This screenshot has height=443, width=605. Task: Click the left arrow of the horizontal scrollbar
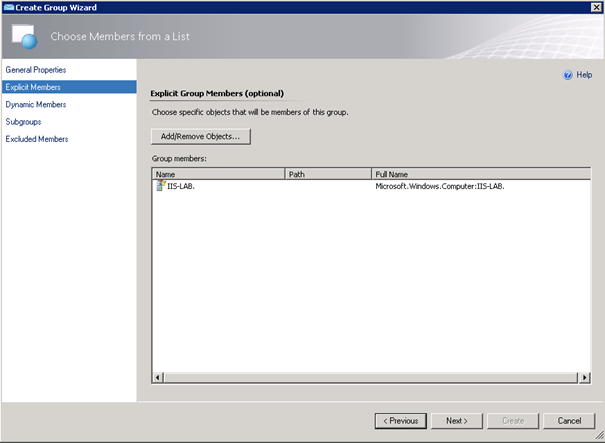(157, 377)
